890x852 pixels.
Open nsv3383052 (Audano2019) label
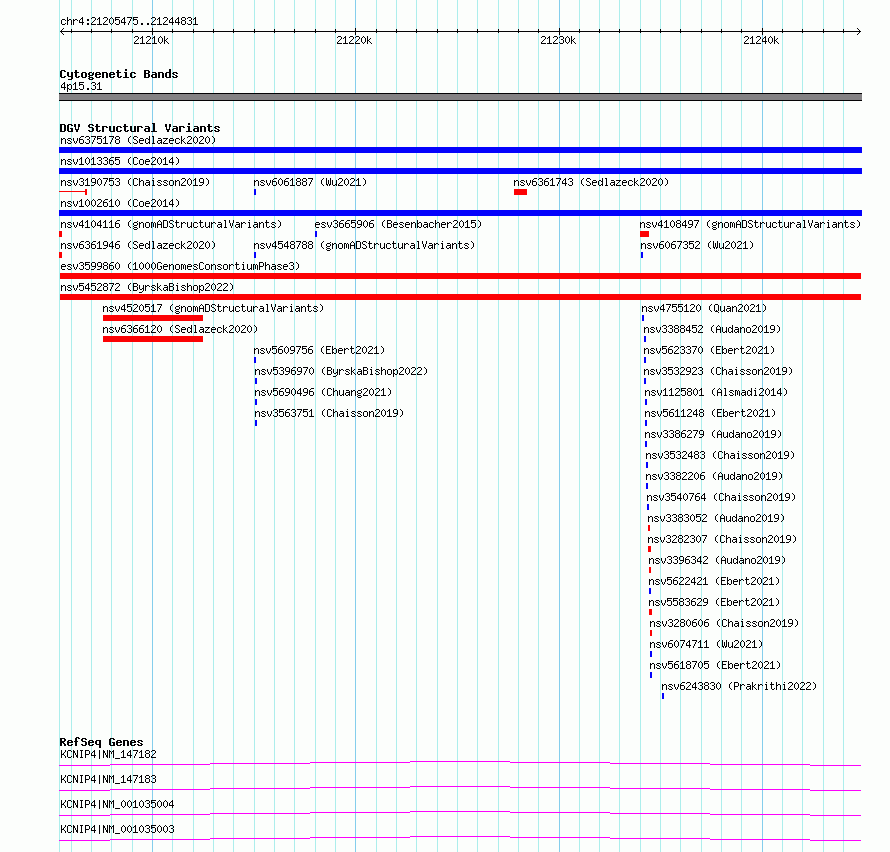716,518
